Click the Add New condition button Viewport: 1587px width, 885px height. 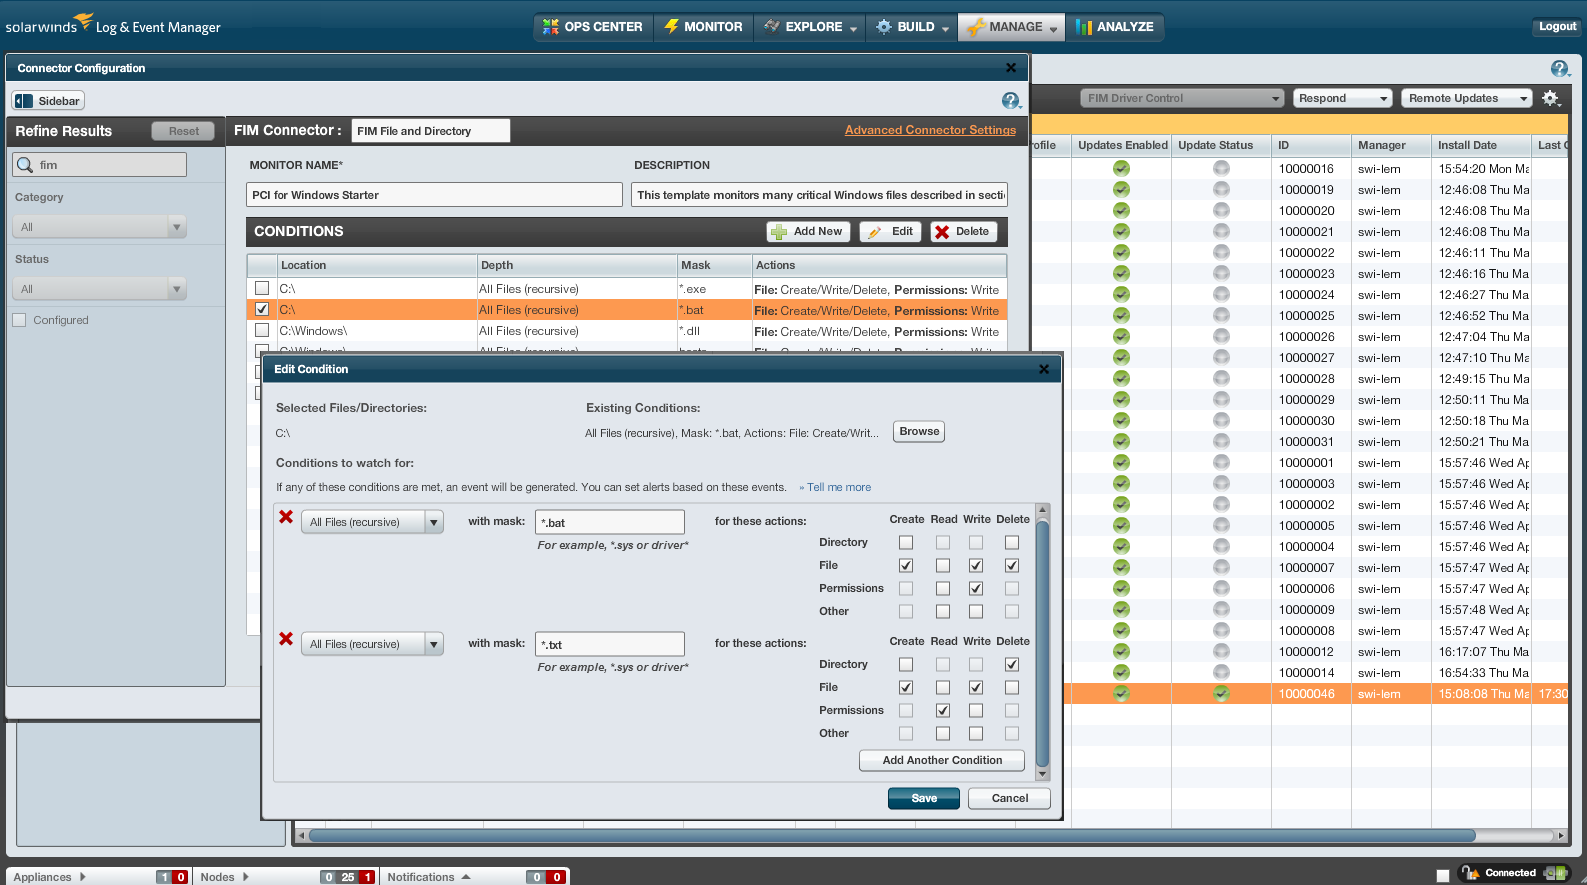(x=808, y=231)
